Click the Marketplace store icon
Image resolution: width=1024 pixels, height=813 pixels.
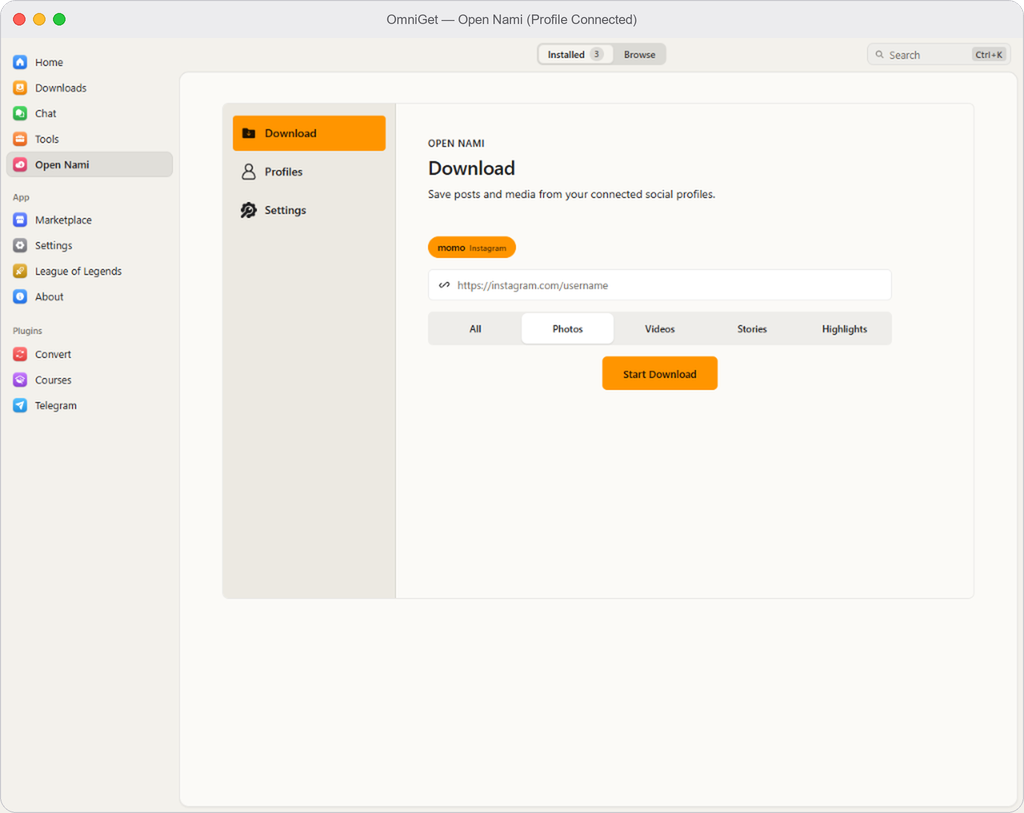(20, 220)
